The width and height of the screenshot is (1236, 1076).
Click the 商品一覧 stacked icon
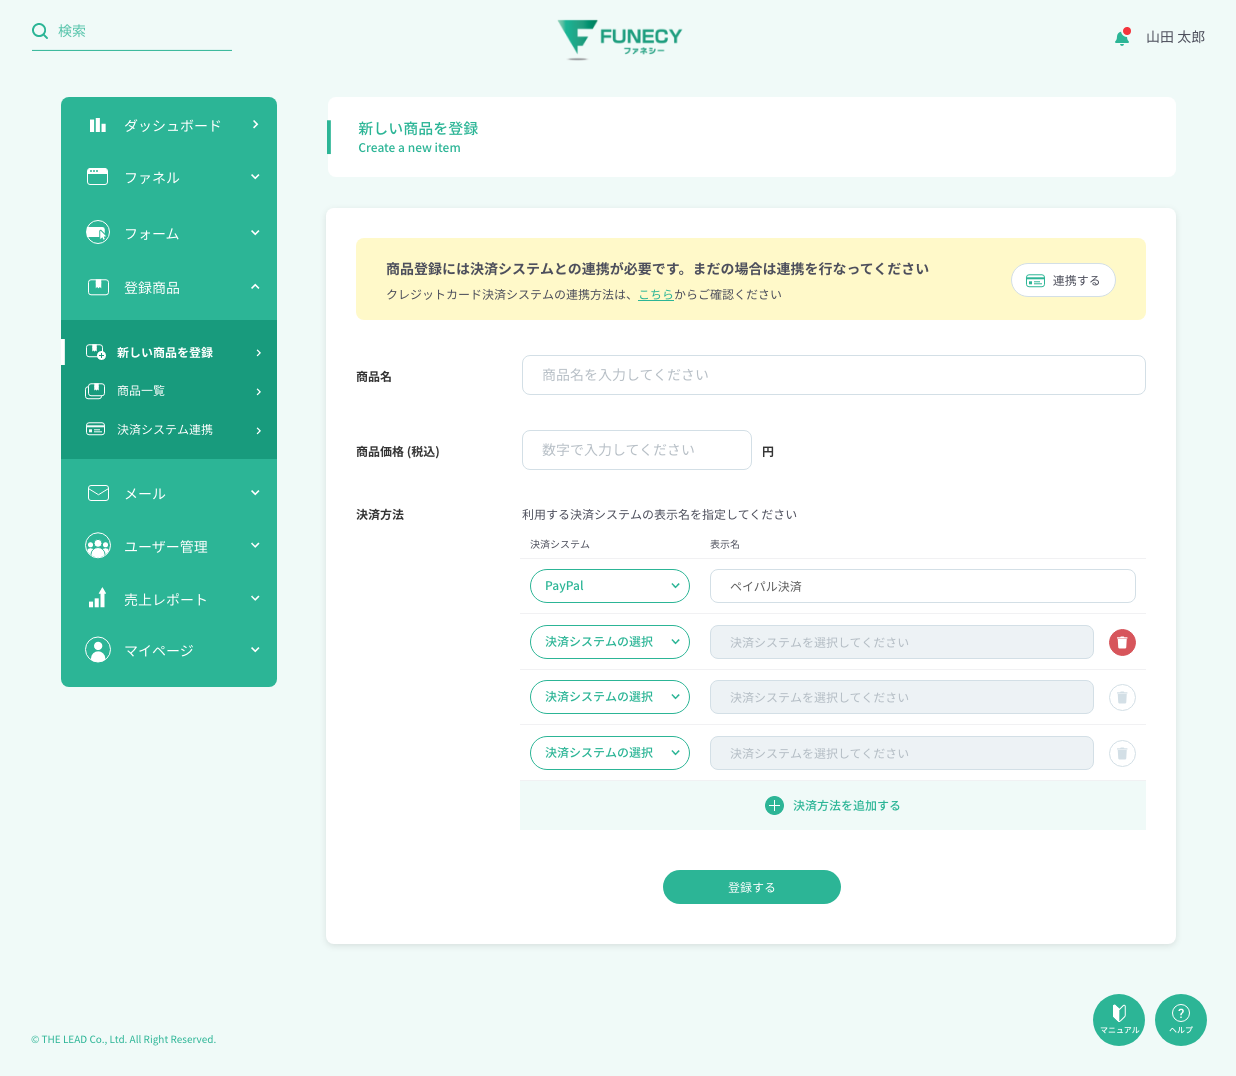coord(95,391)
